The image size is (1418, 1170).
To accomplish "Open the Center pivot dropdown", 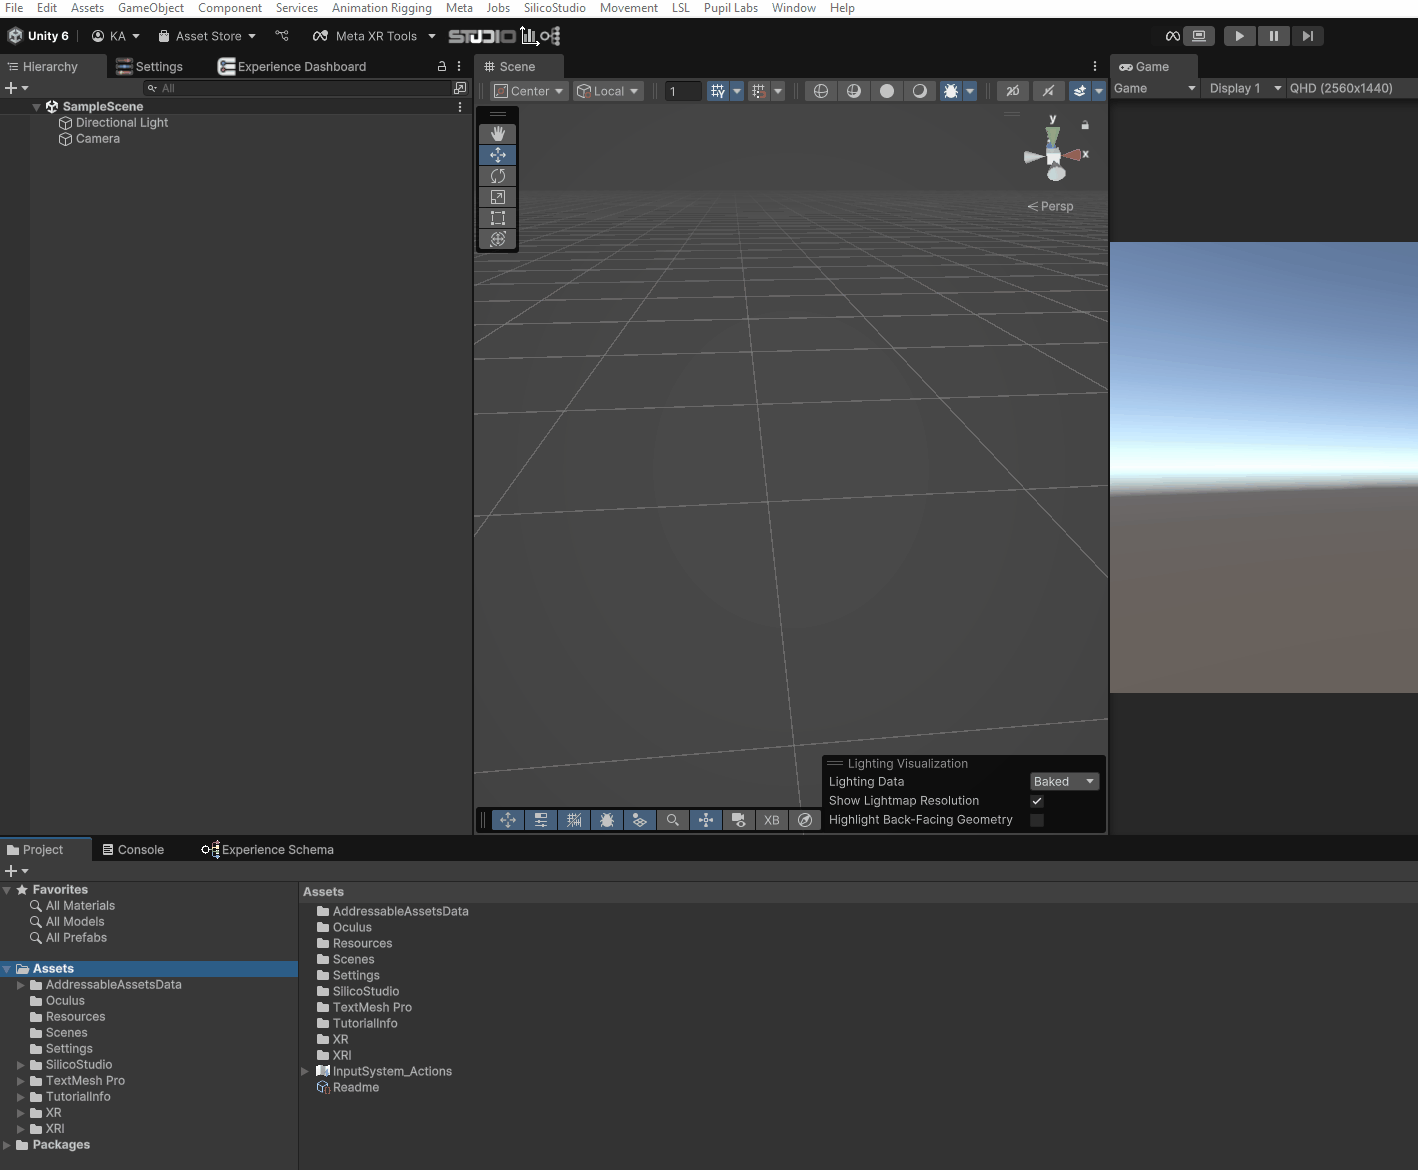I will tap(529, 91).
